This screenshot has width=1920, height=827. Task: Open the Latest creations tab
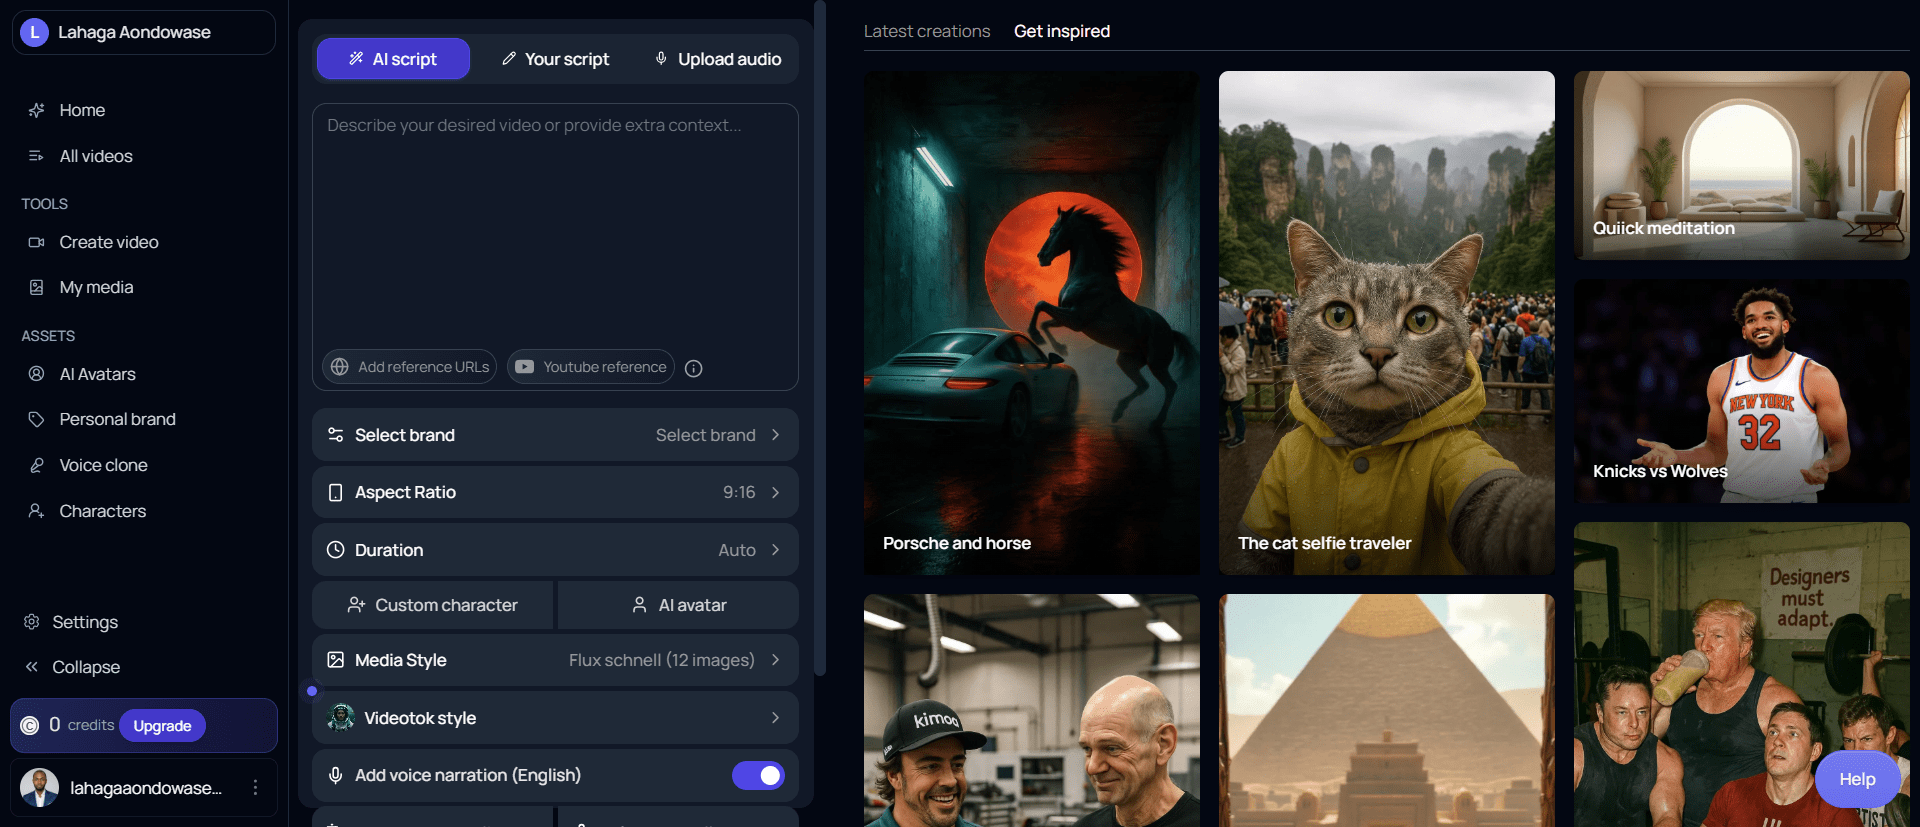coord(927,31)
